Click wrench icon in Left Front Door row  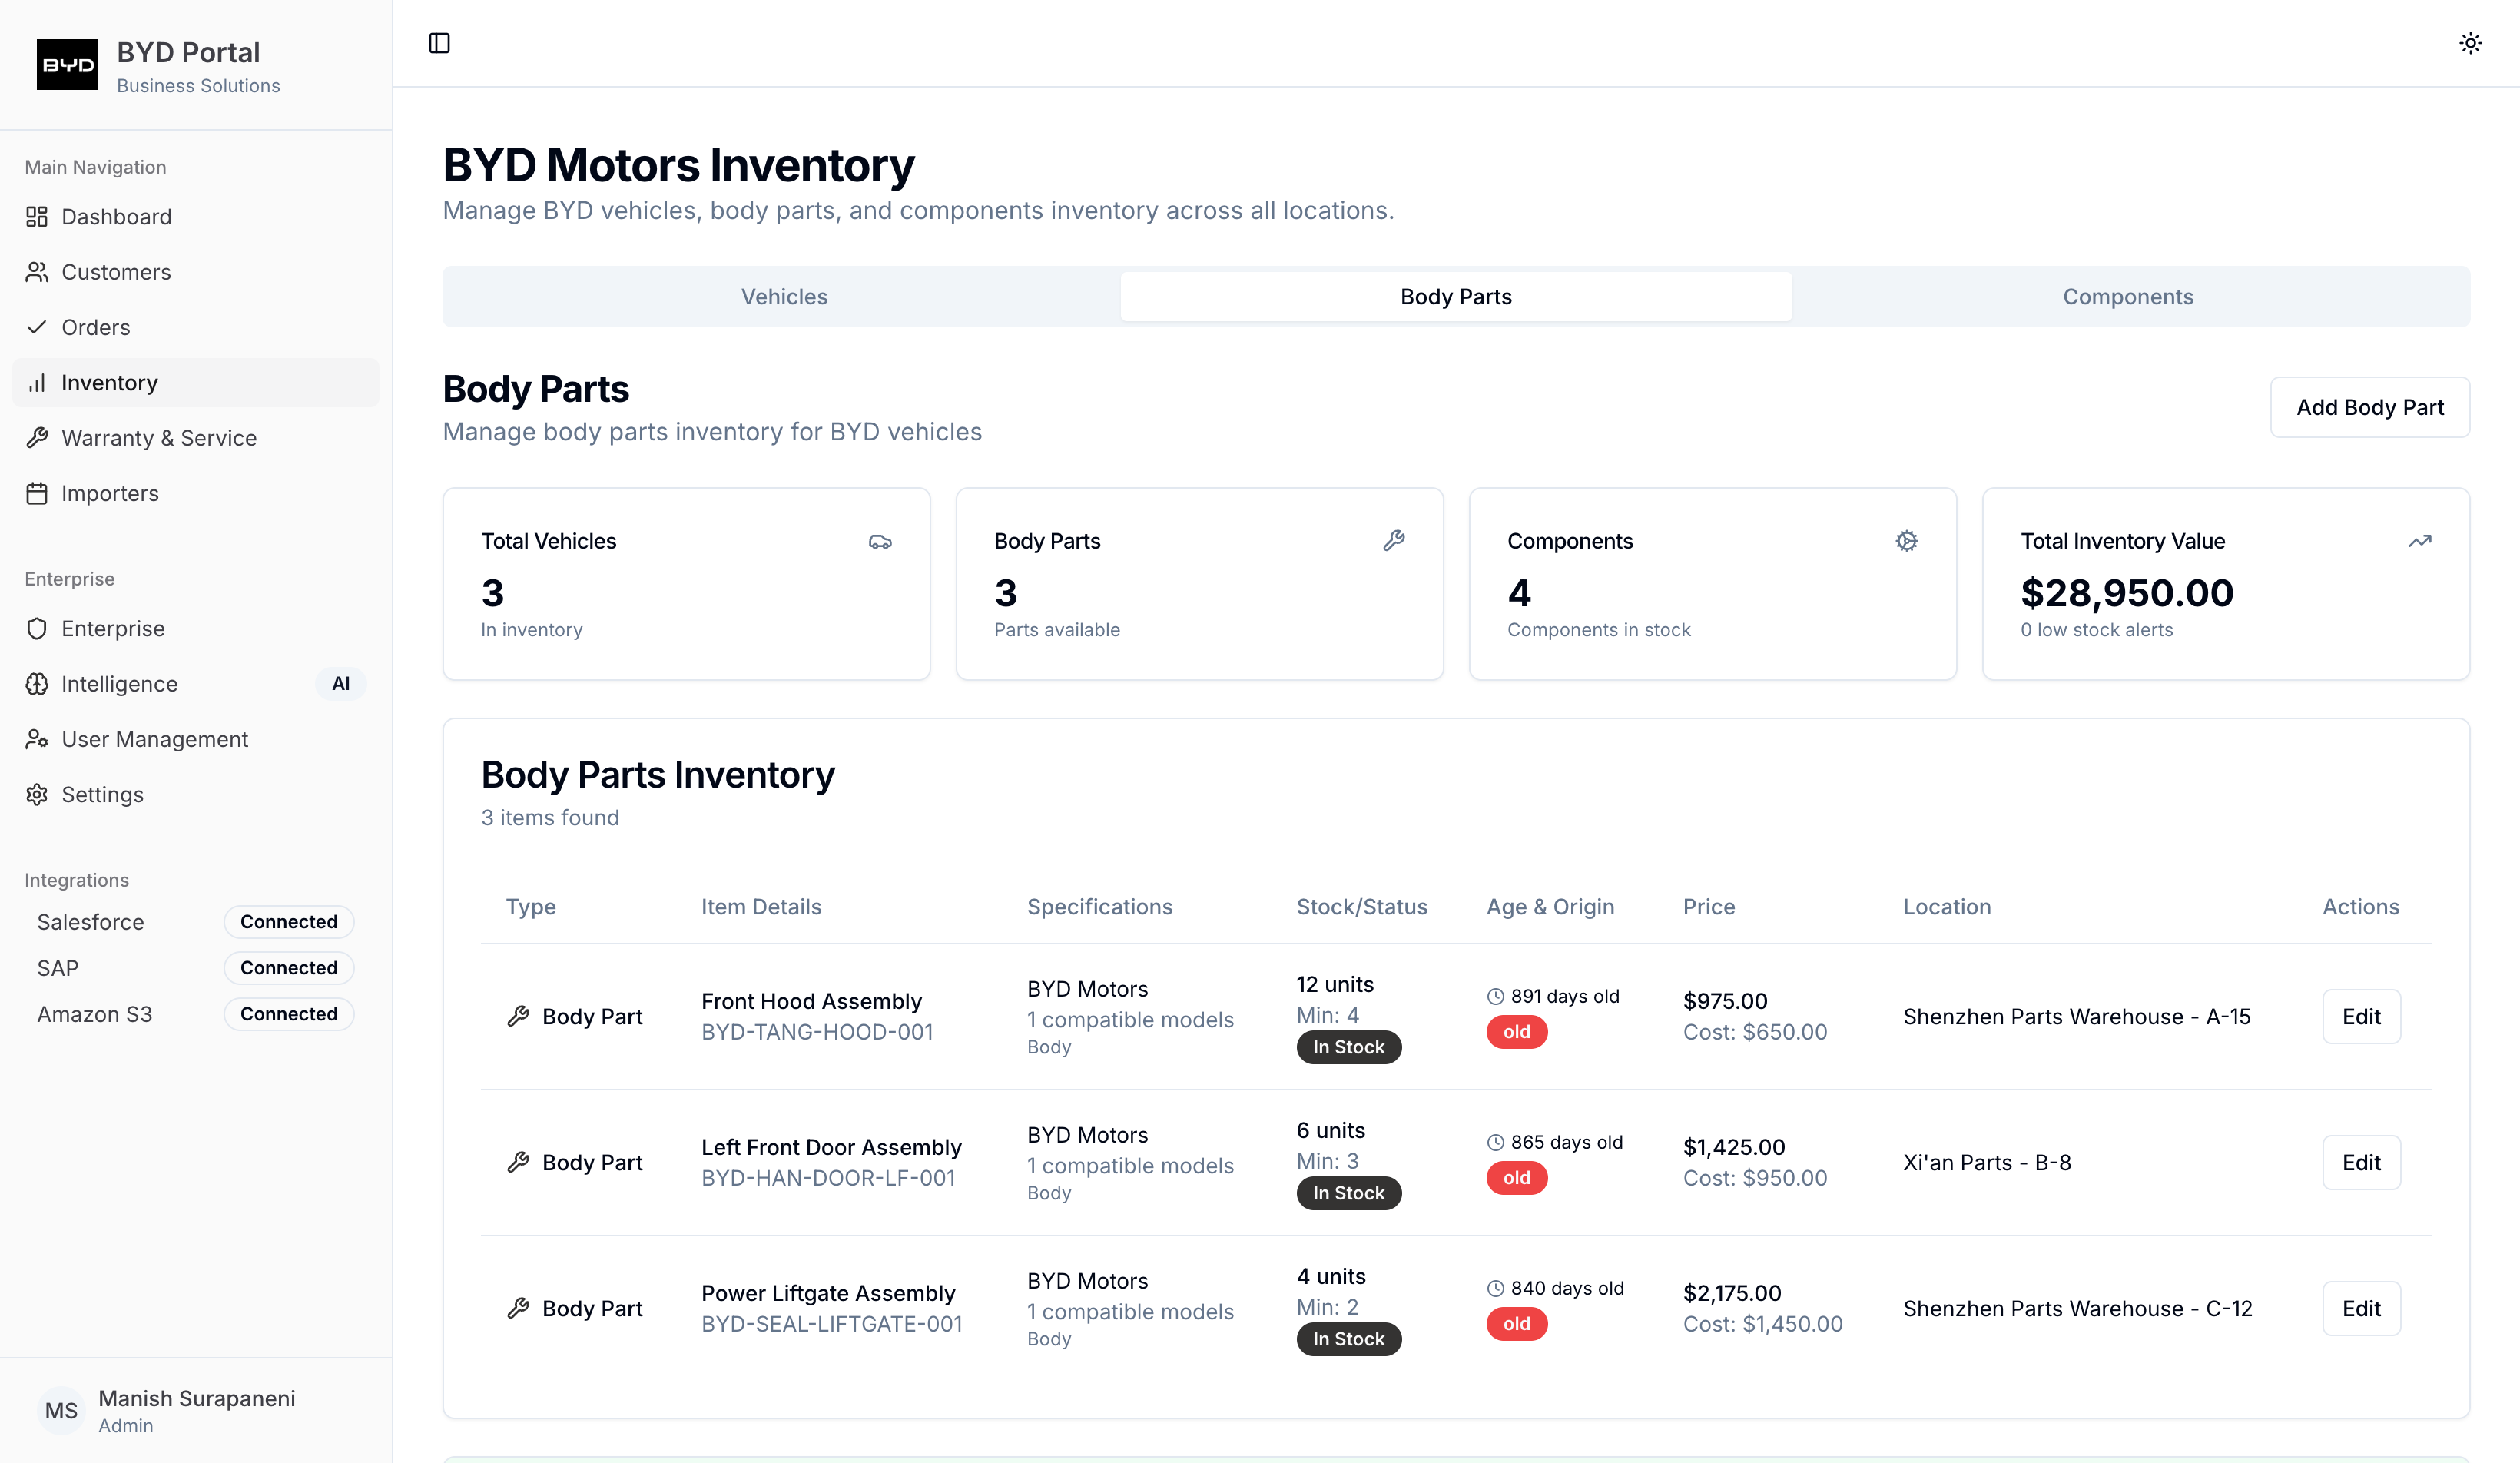point(518,1162)
